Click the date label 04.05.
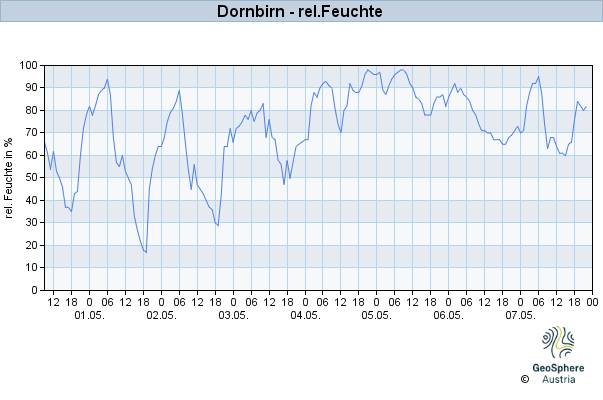This screenshot has height=400, width=603. (305, 316)
